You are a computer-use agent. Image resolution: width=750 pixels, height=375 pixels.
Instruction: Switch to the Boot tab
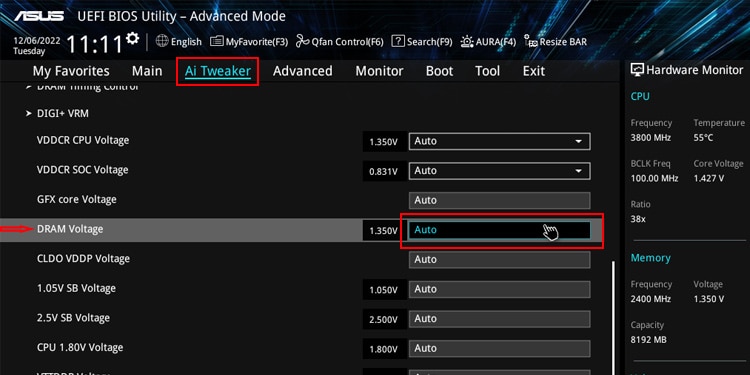pos(439,71)
